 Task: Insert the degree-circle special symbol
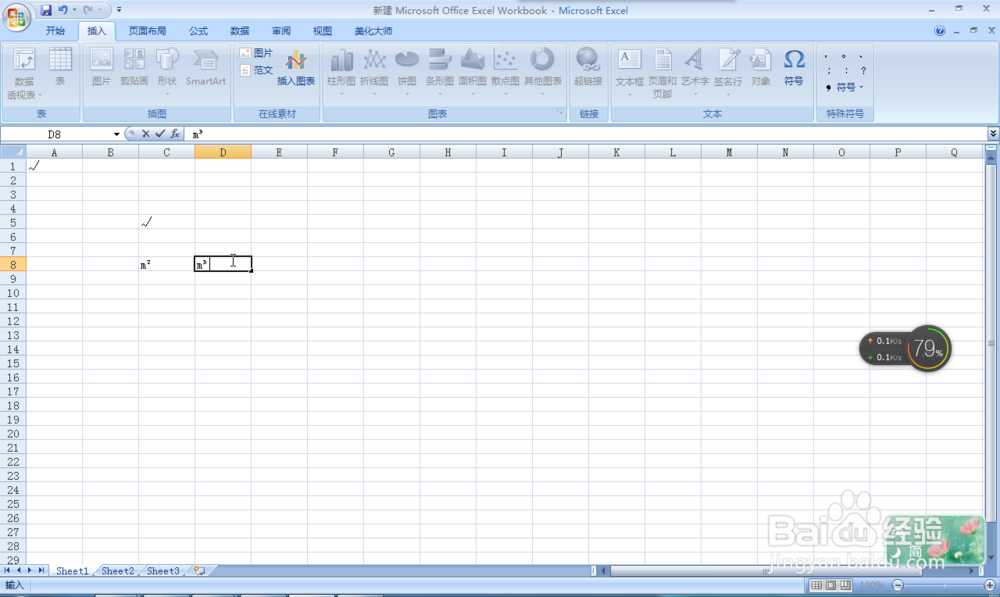(843, 56)
